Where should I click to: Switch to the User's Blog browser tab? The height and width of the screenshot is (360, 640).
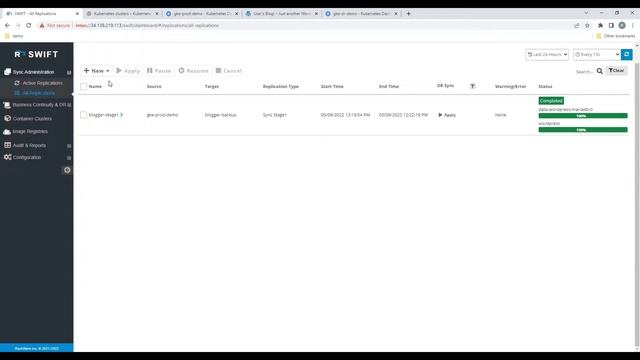[282, 13]
